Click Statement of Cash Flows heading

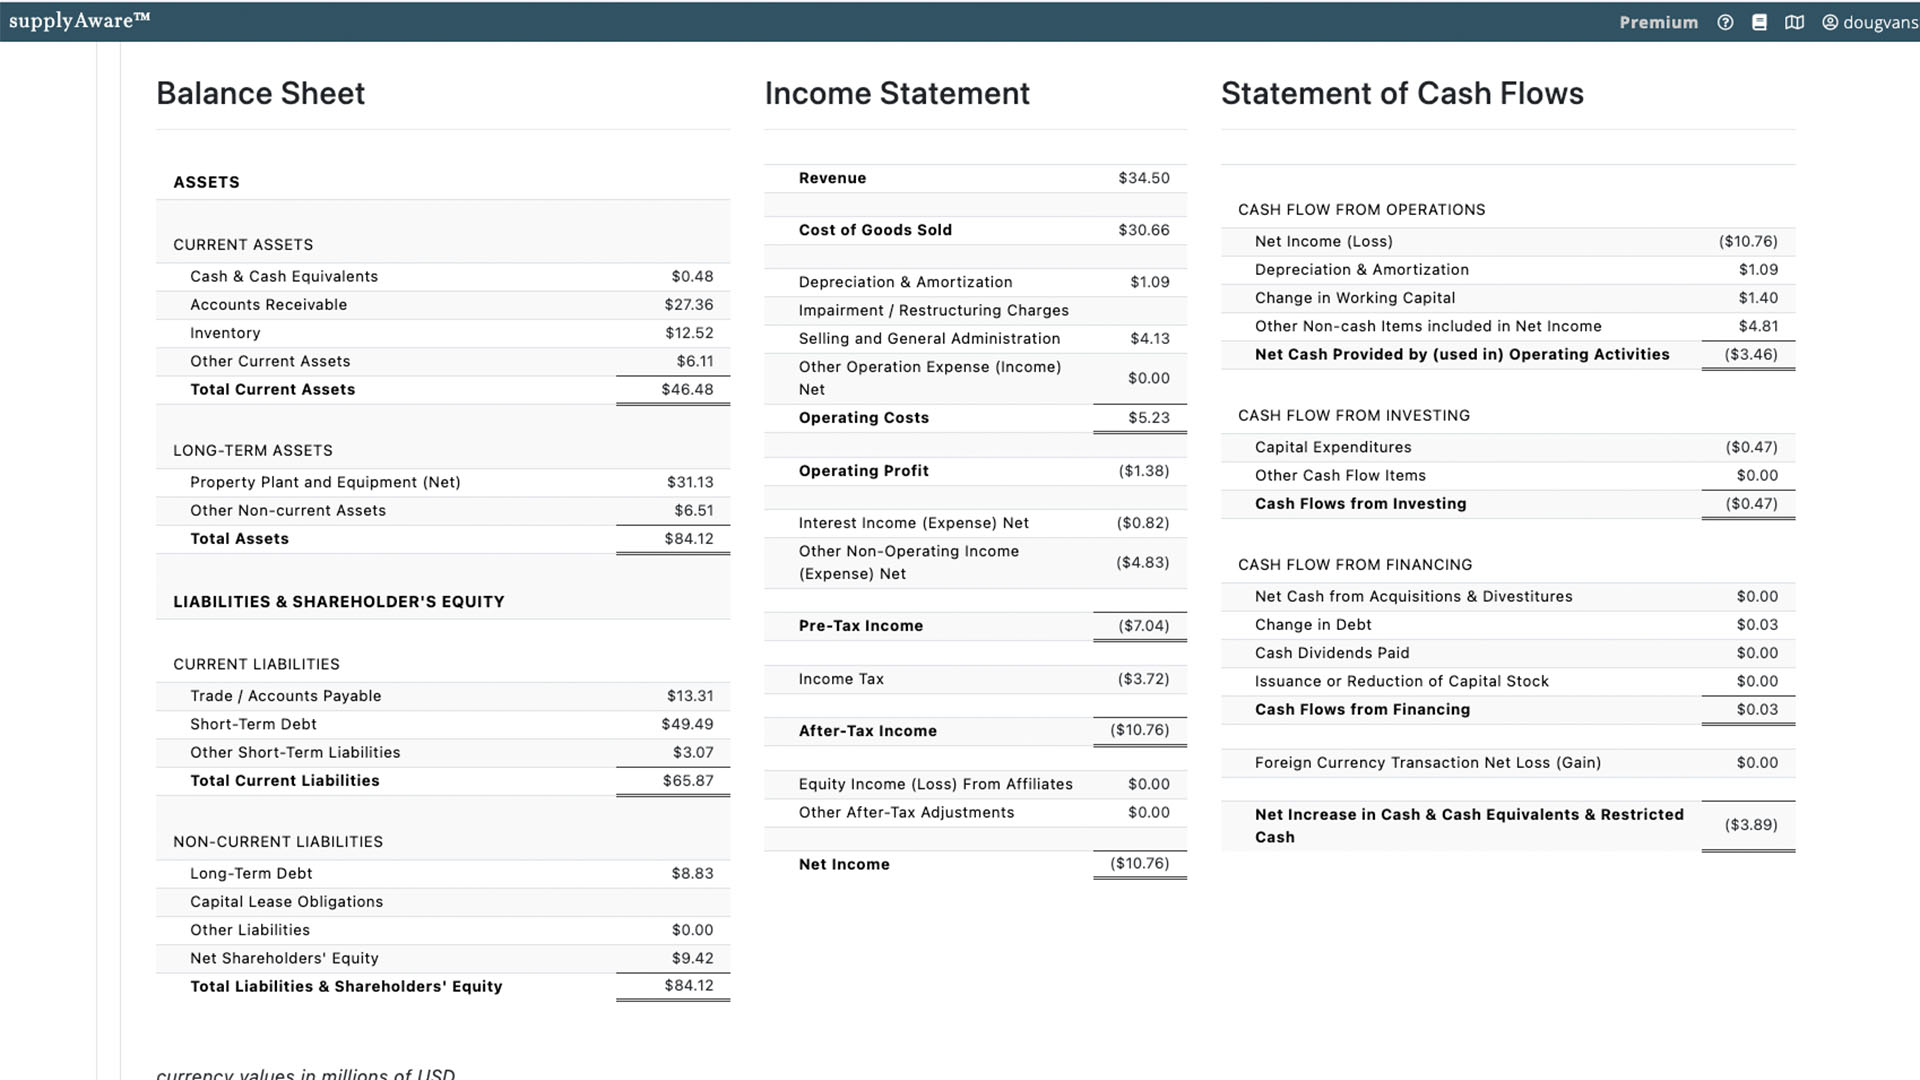1401,93
